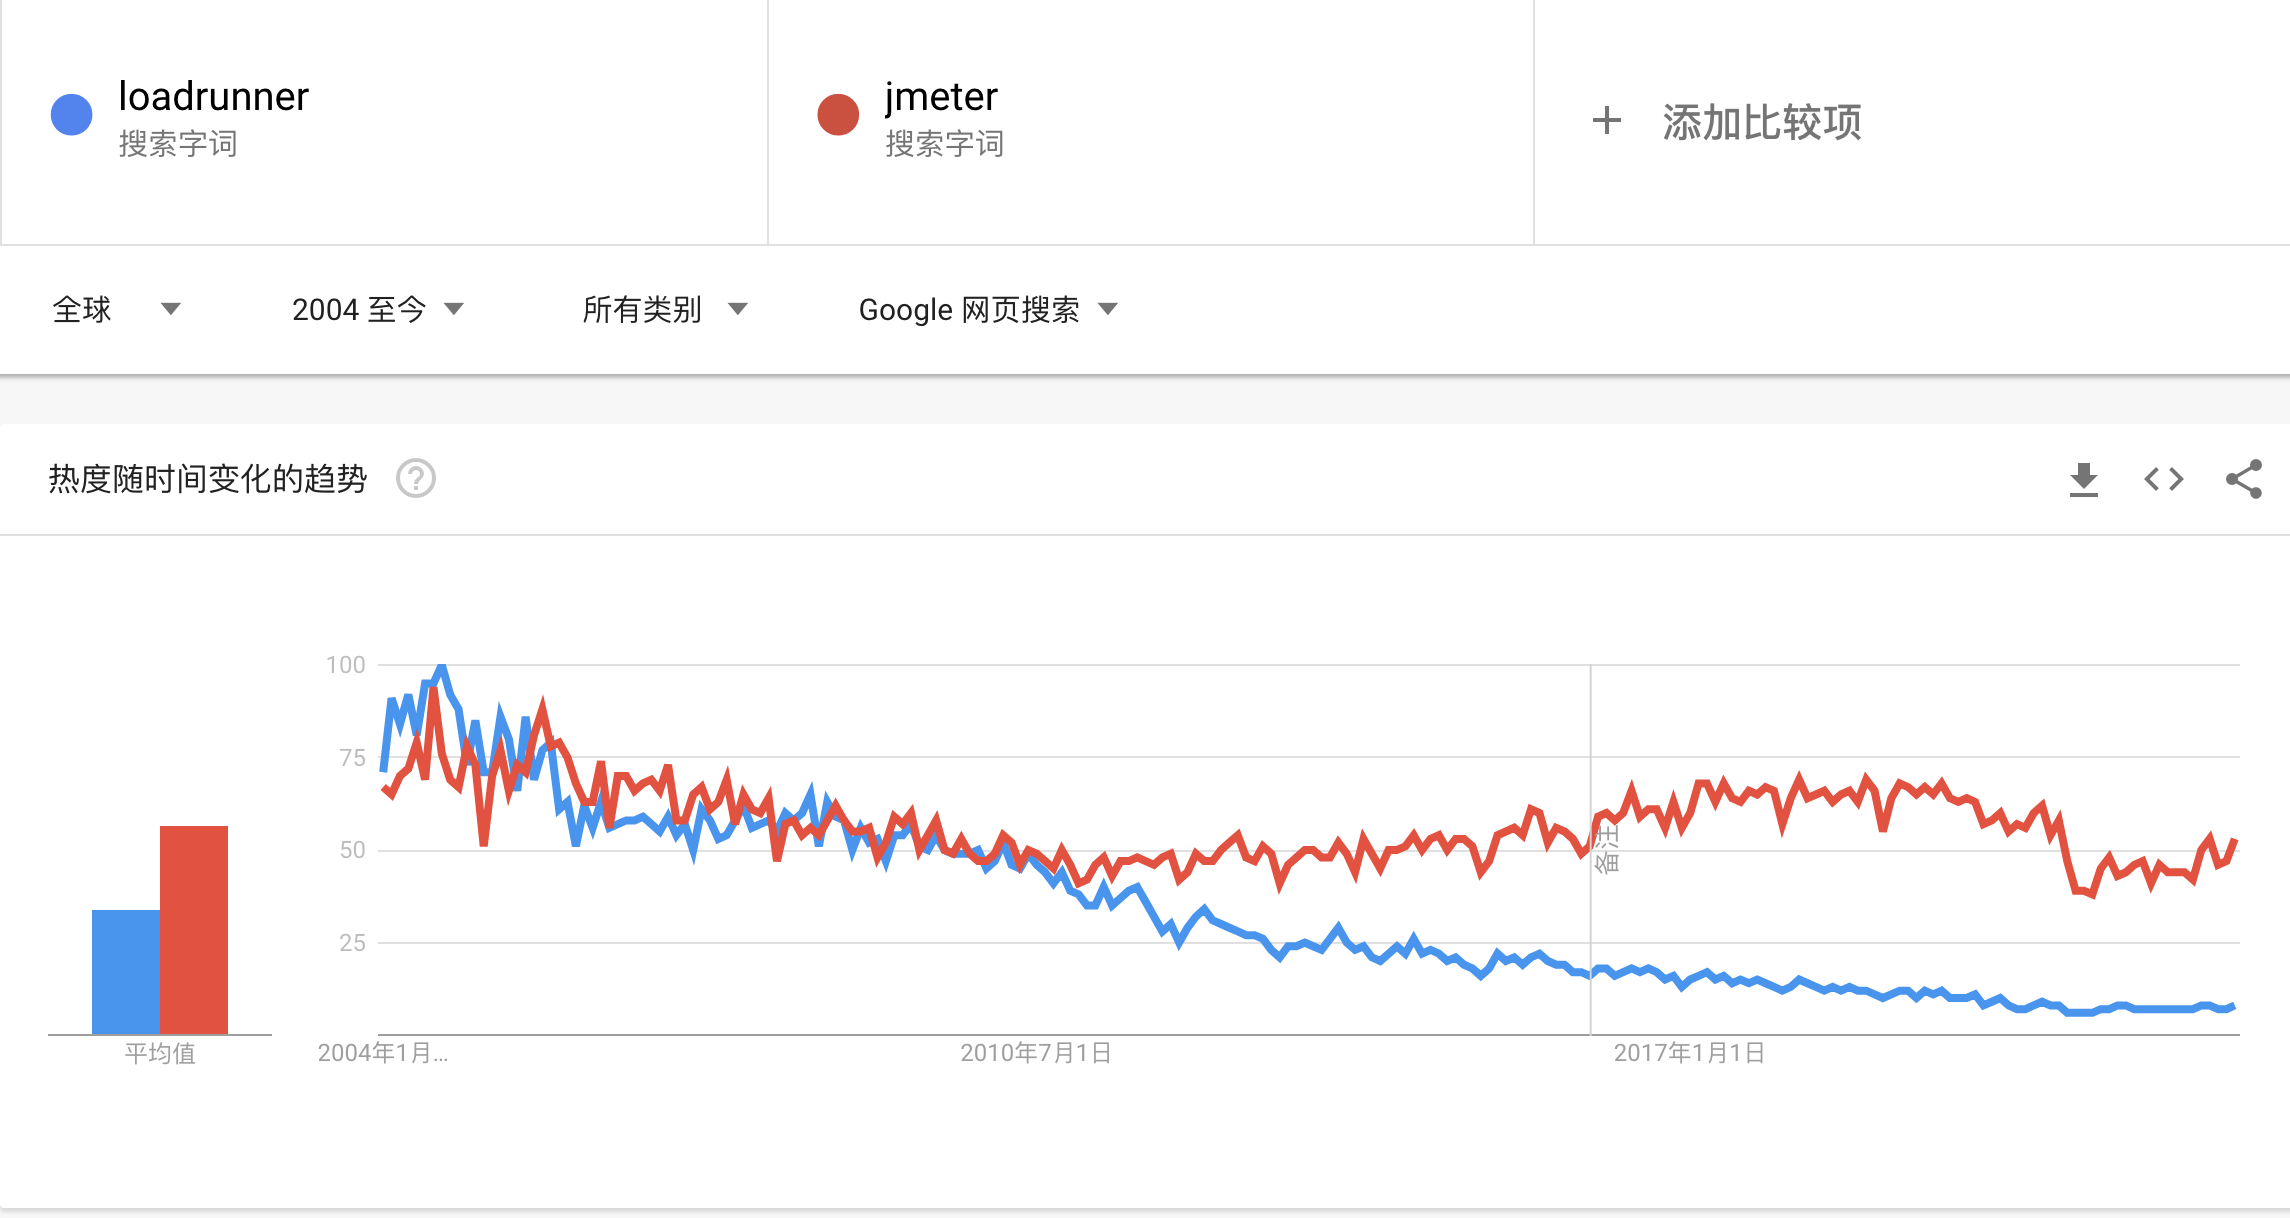Edit the jmeter search term
This screenshot has width=2290, height=1218.
tap(941, 97)
